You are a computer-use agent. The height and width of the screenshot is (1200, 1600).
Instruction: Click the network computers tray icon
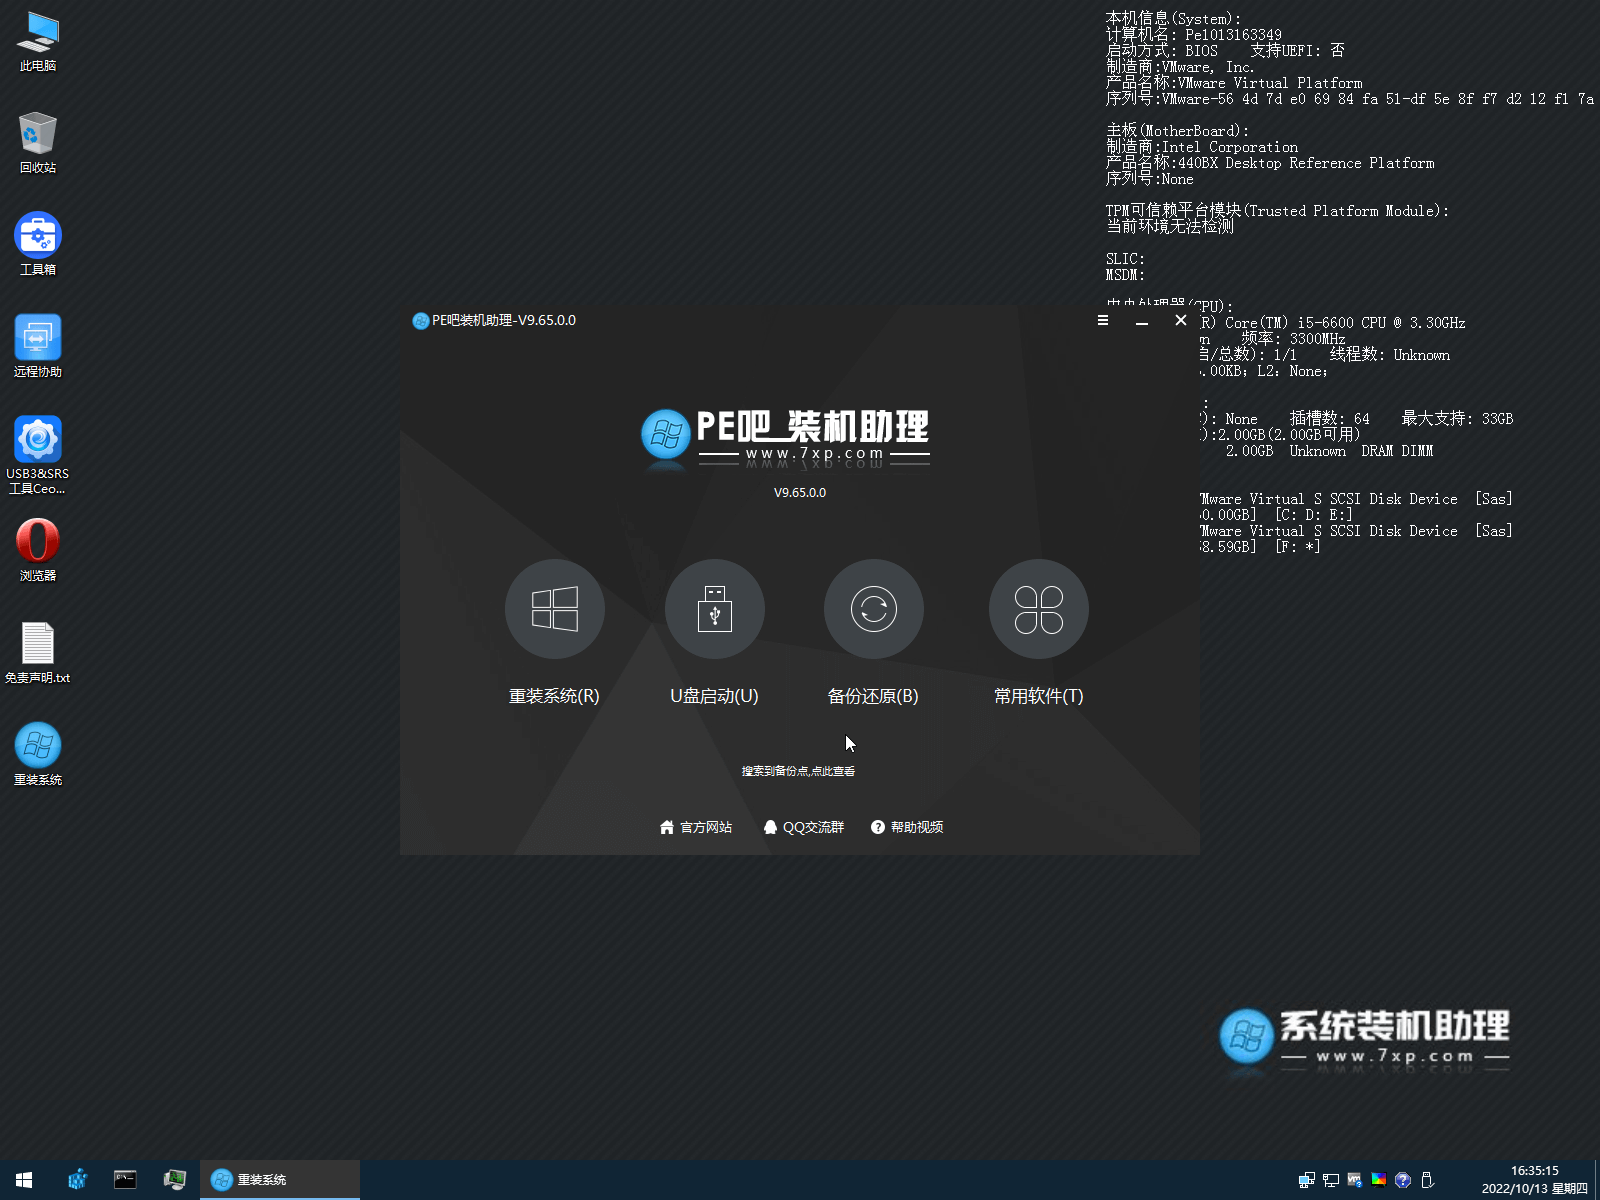(x=1306, y=1180)
